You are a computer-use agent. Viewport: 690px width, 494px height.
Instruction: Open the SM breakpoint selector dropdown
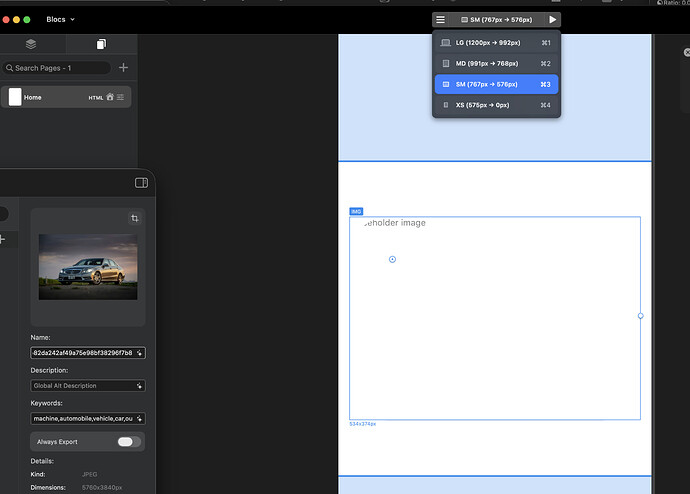pos(496,20)
